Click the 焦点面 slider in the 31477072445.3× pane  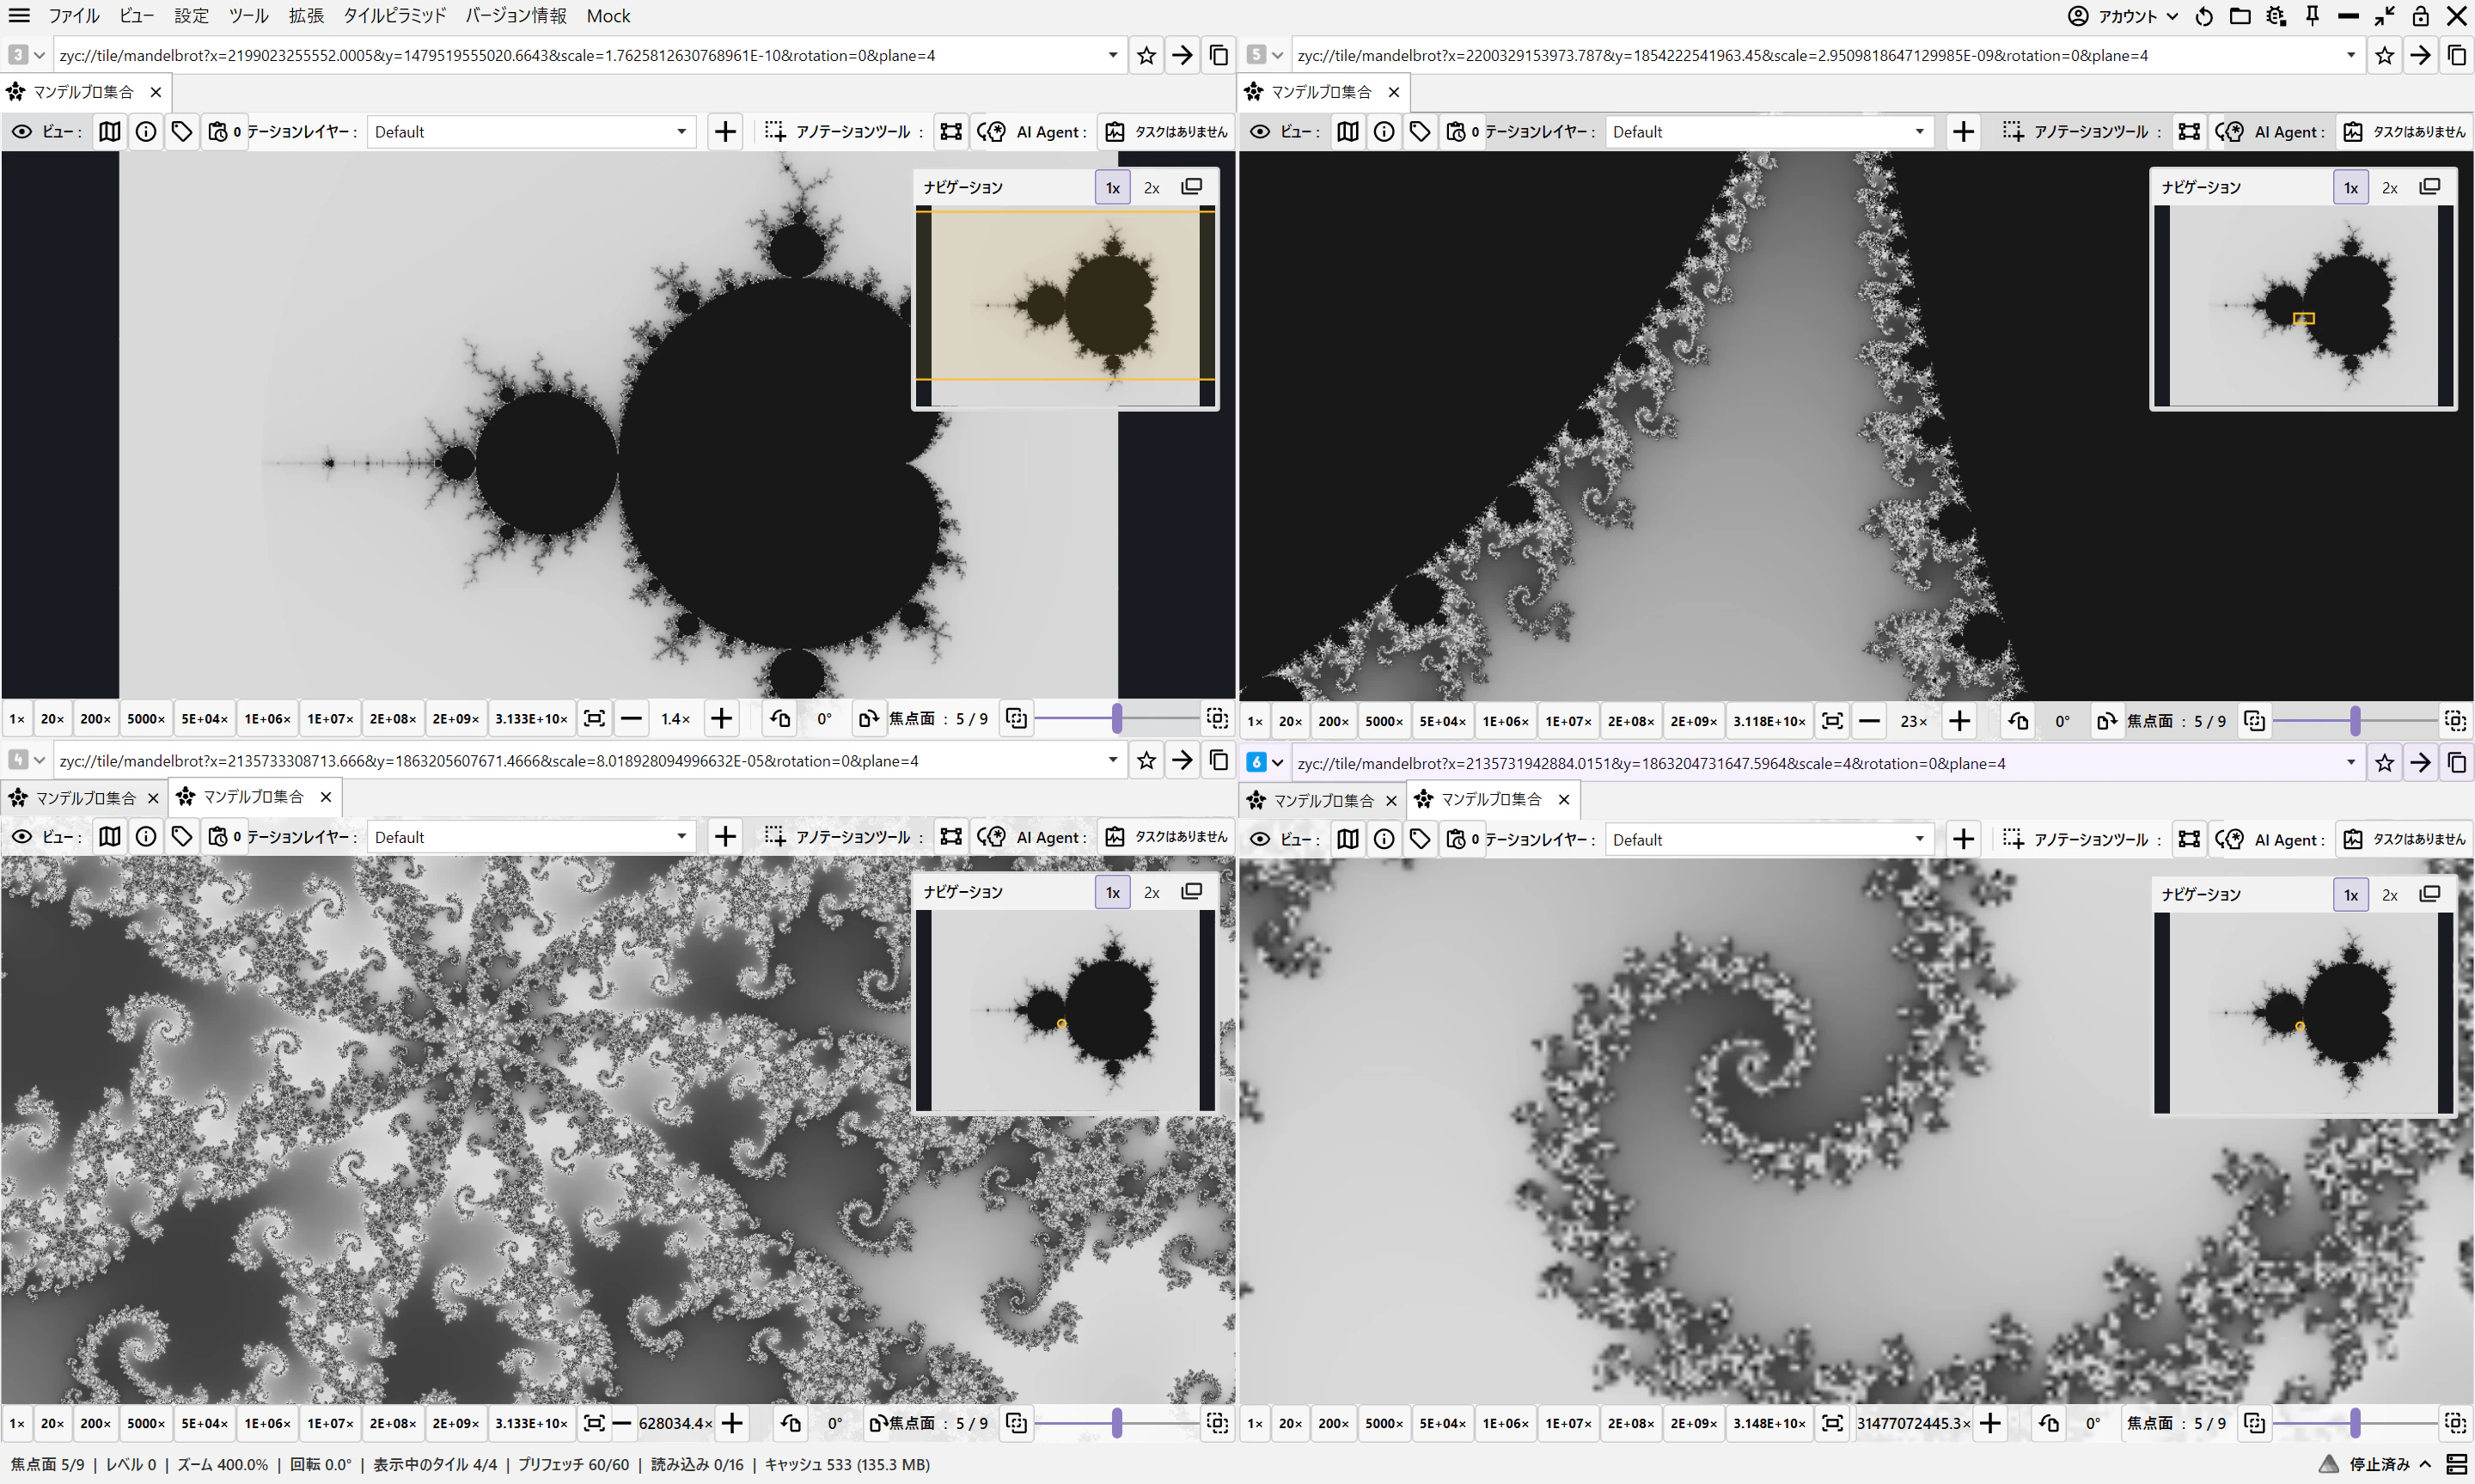(x=2355, y=1423)
